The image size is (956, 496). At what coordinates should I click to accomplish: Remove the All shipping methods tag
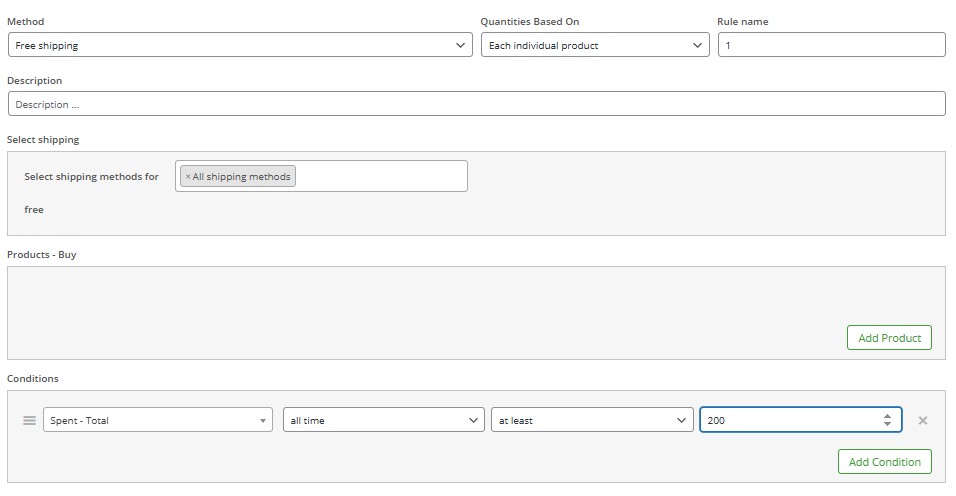pos(188,177)
